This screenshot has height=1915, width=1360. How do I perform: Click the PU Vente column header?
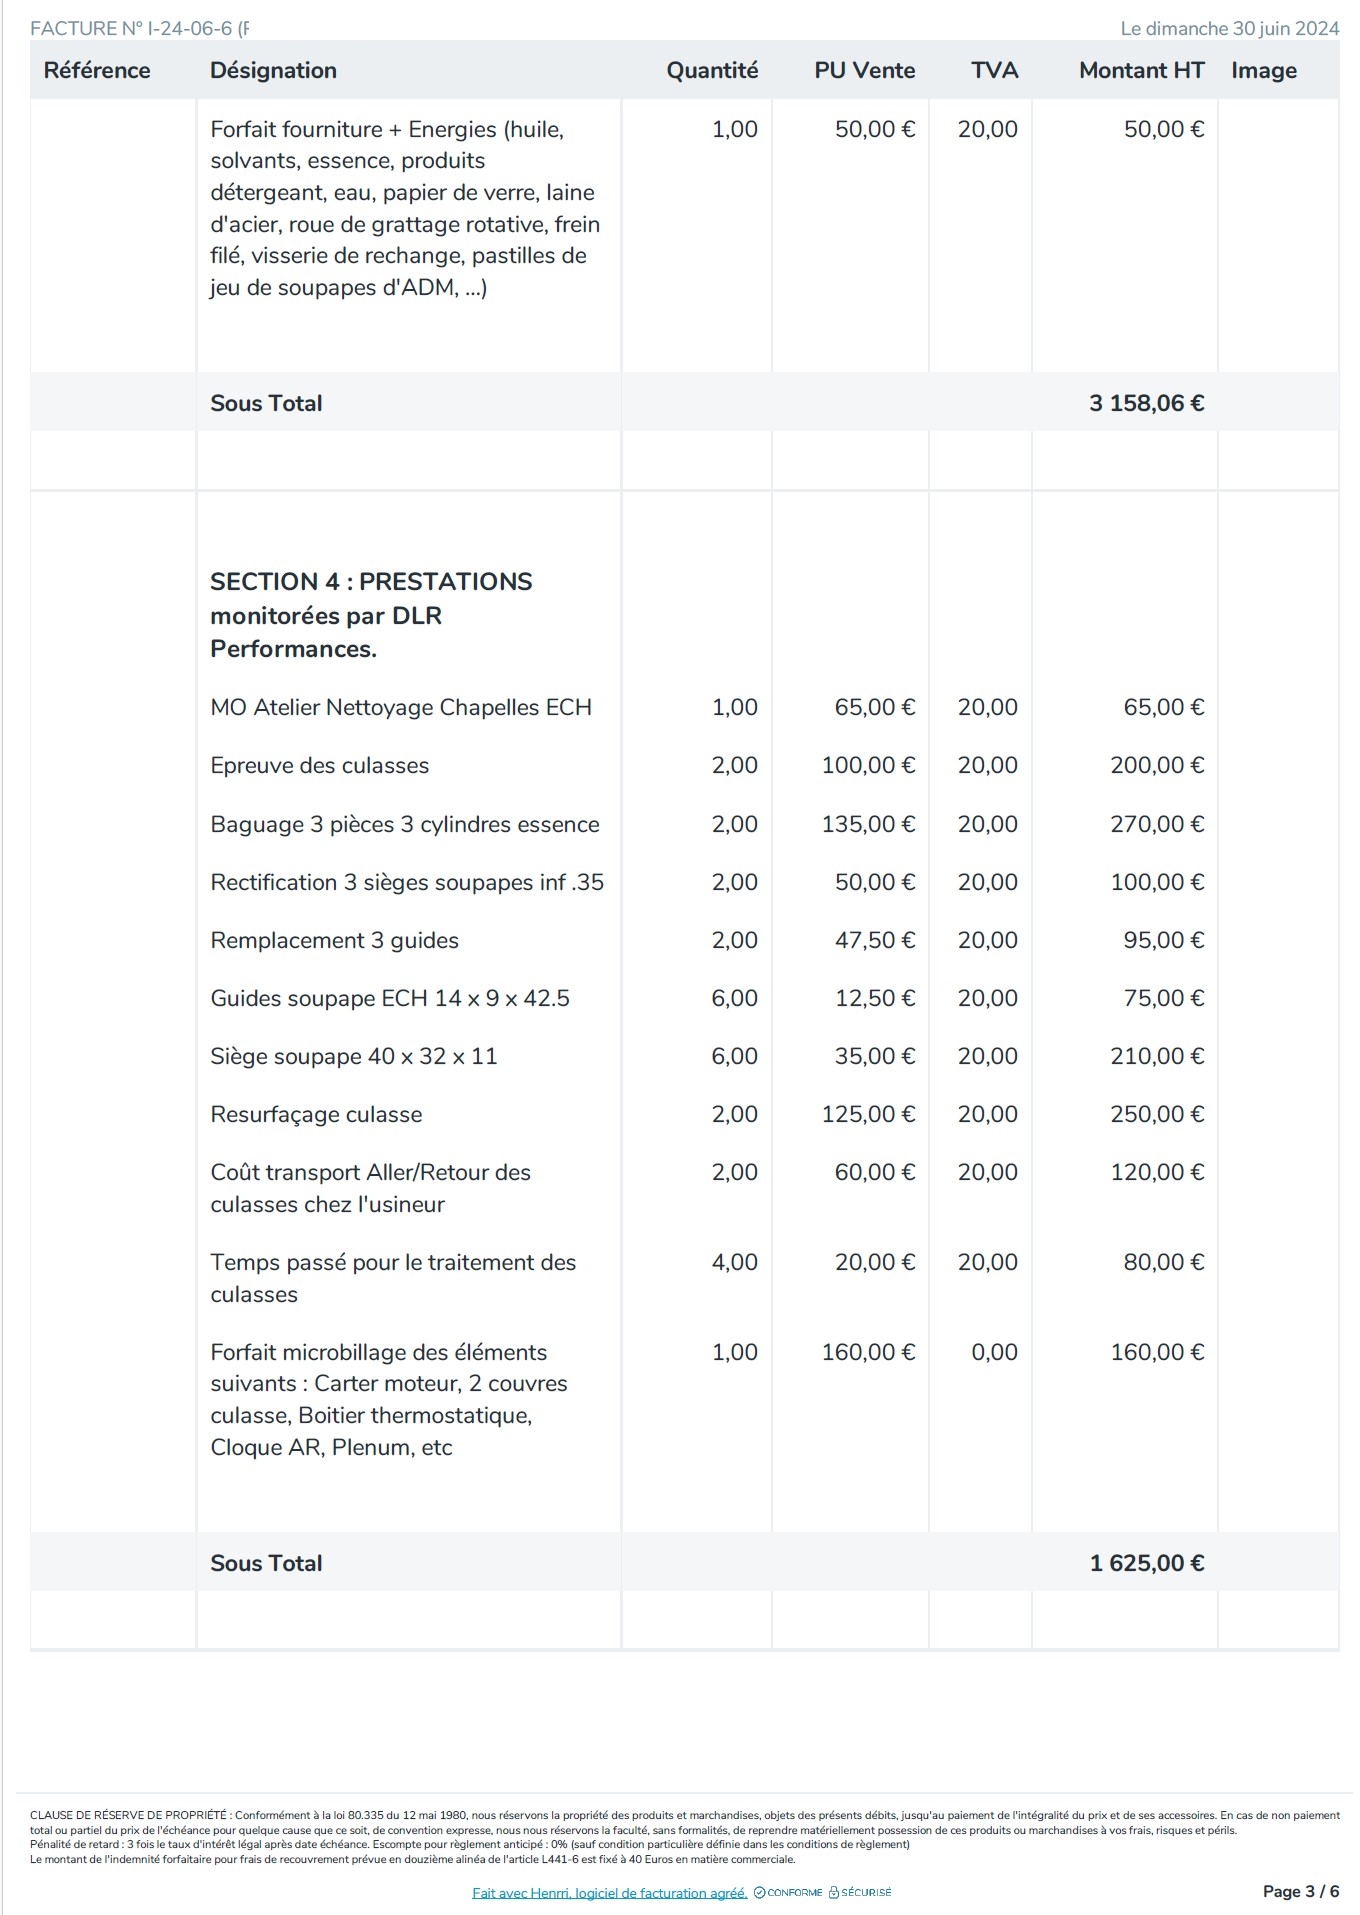click(x=865, y=70)
